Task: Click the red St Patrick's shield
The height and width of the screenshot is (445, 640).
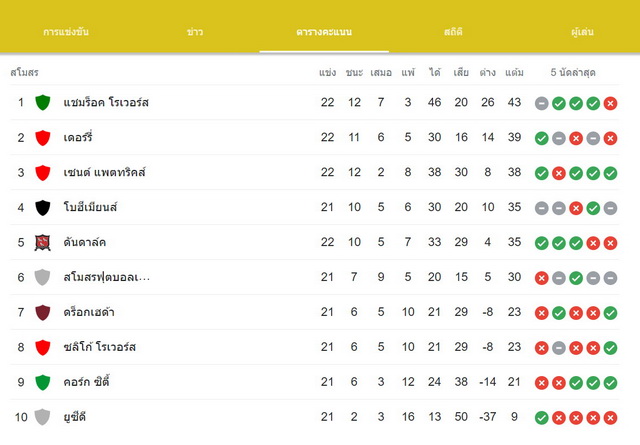Action: click(x=43, y=173)
